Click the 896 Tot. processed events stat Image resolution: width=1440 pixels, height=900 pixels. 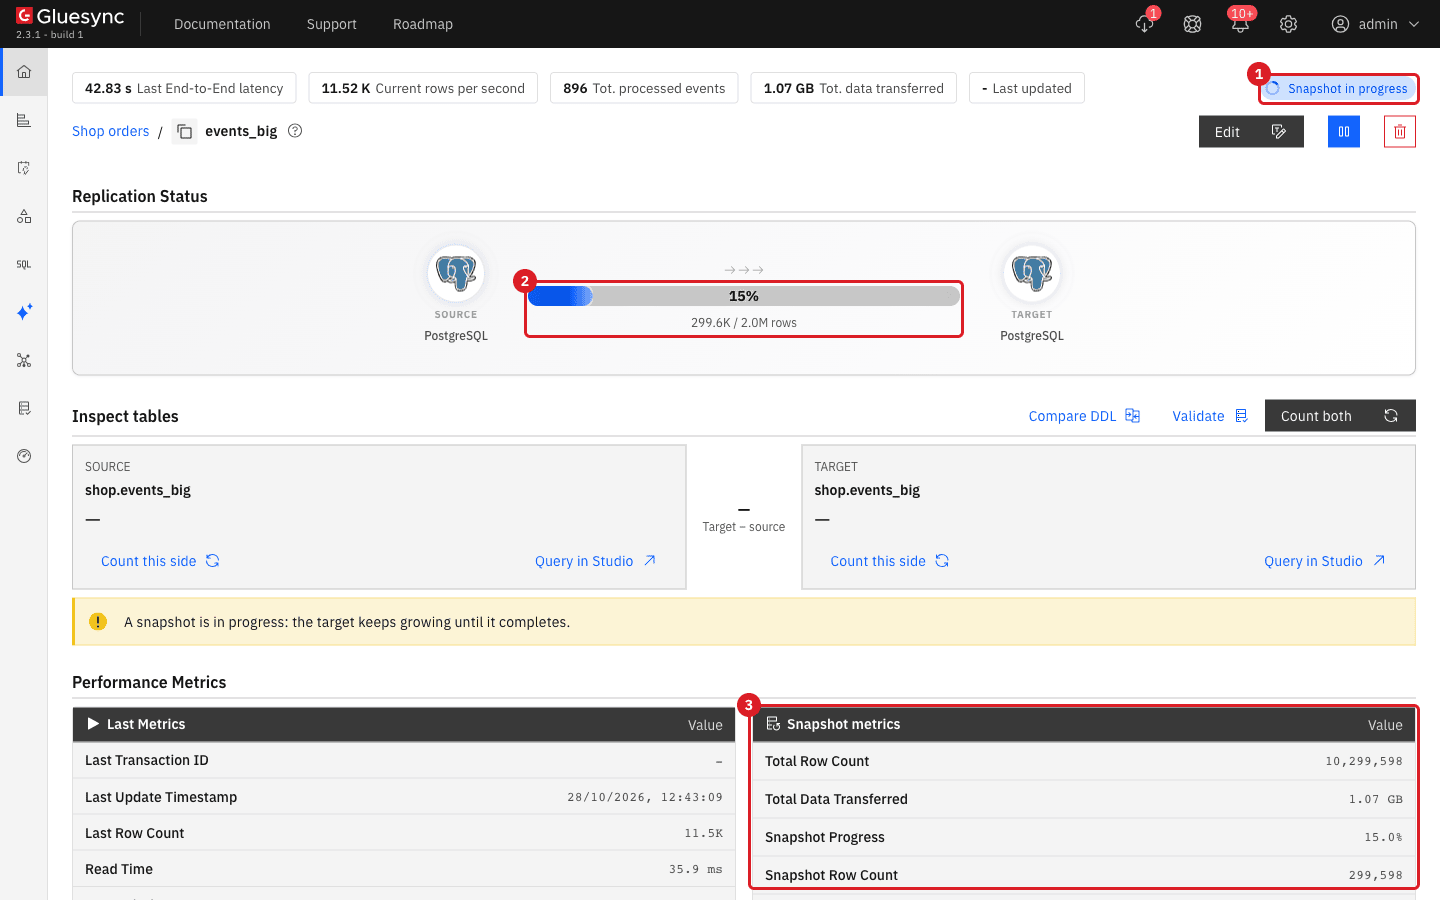(x=644, y=88)
